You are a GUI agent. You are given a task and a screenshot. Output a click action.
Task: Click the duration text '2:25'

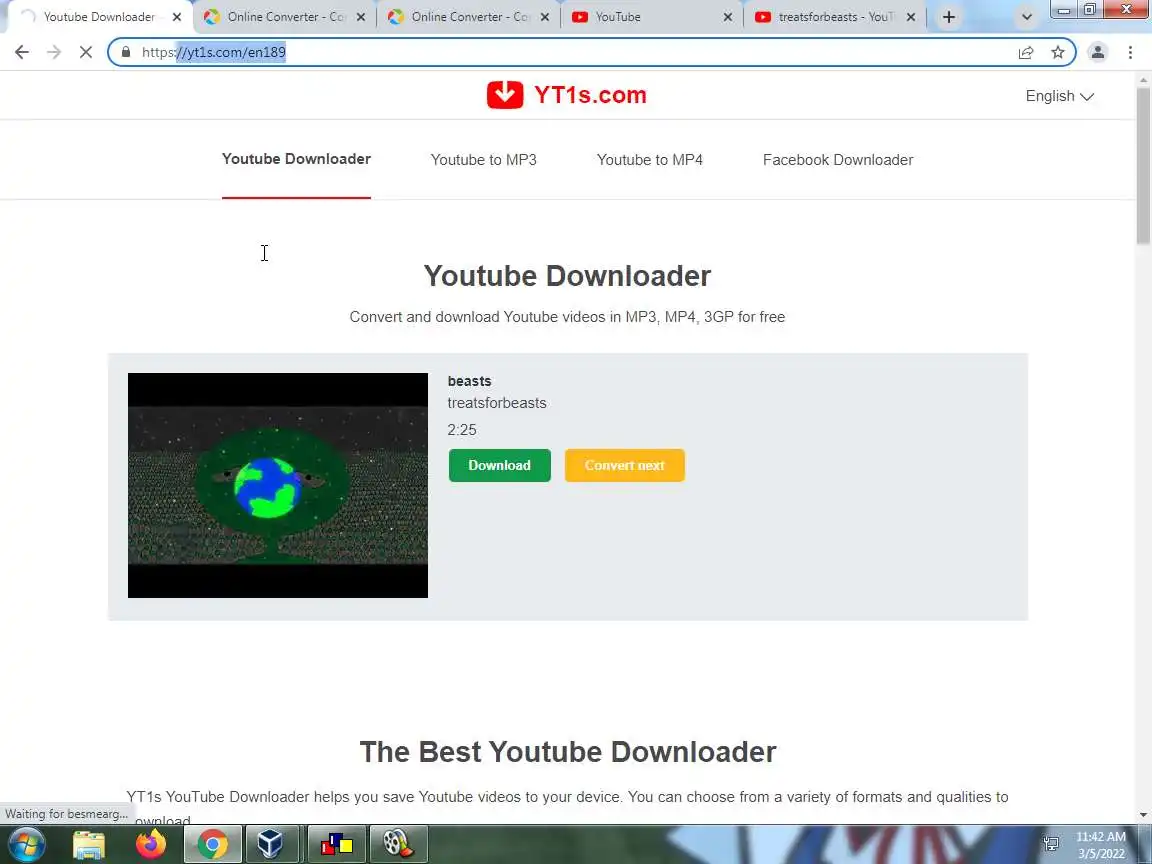(462, 430)
